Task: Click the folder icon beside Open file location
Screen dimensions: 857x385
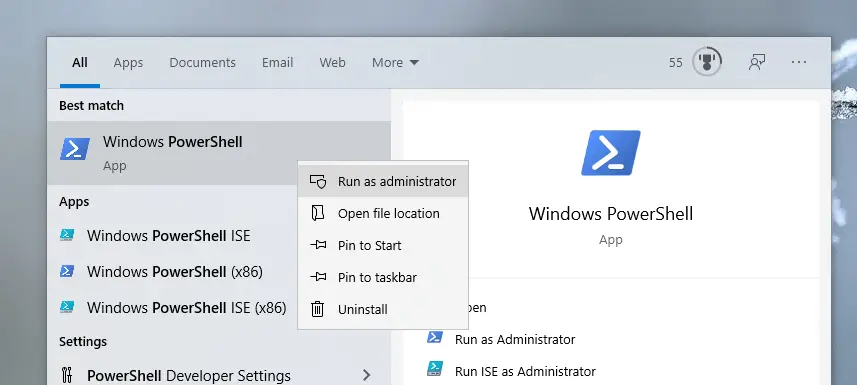Action: [318, 213]
